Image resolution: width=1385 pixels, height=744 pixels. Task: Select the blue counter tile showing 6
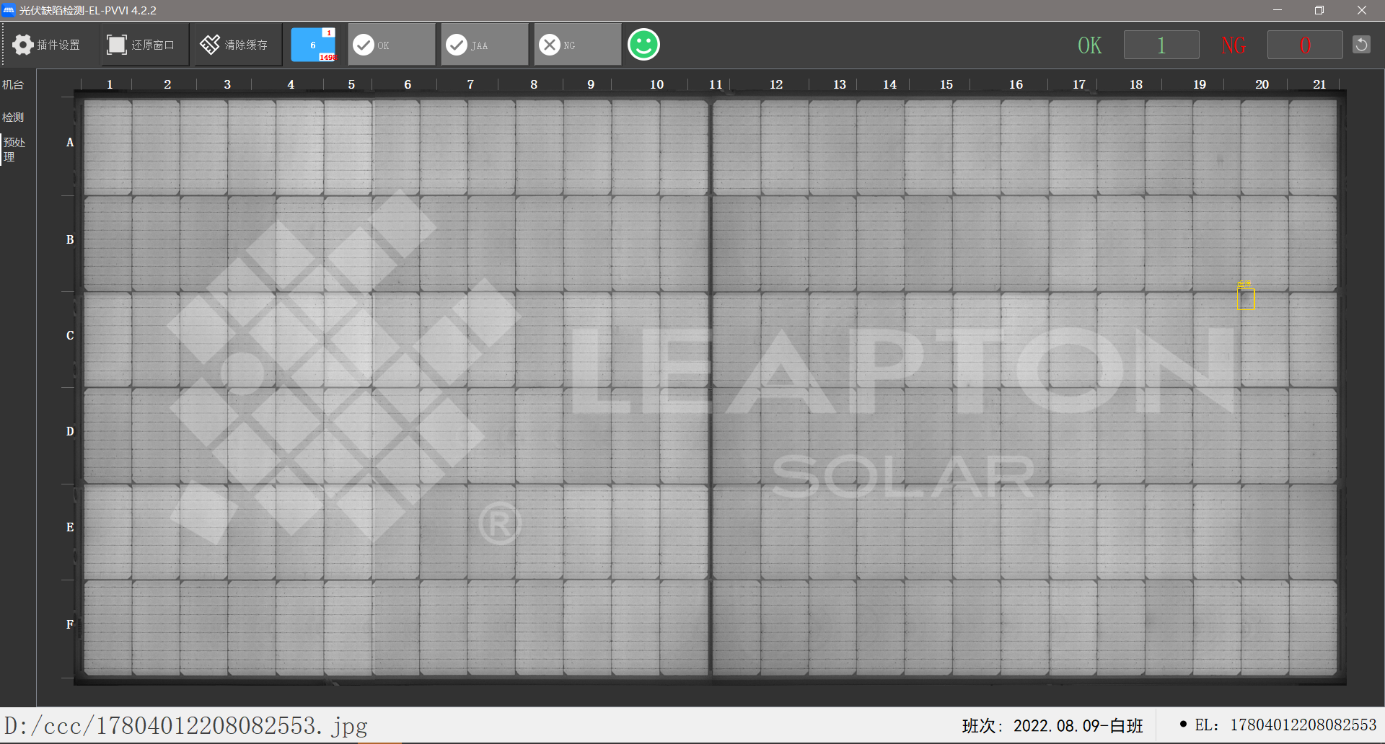click(x=313, y=45)
